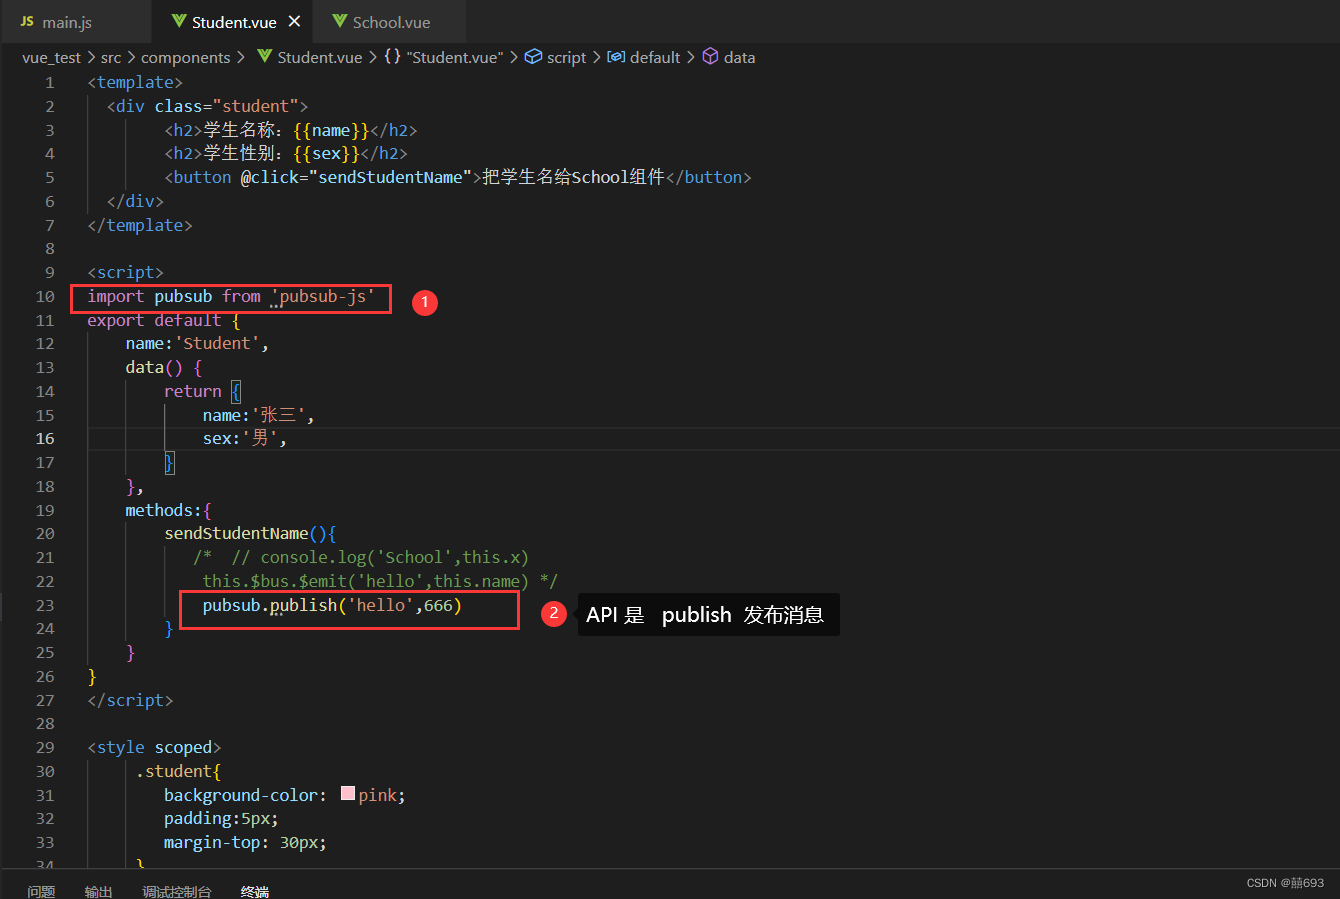Screen dimensions: 1340x899
Task: Click the Vue logo on School.vue tab
Action: coord(342,21)
